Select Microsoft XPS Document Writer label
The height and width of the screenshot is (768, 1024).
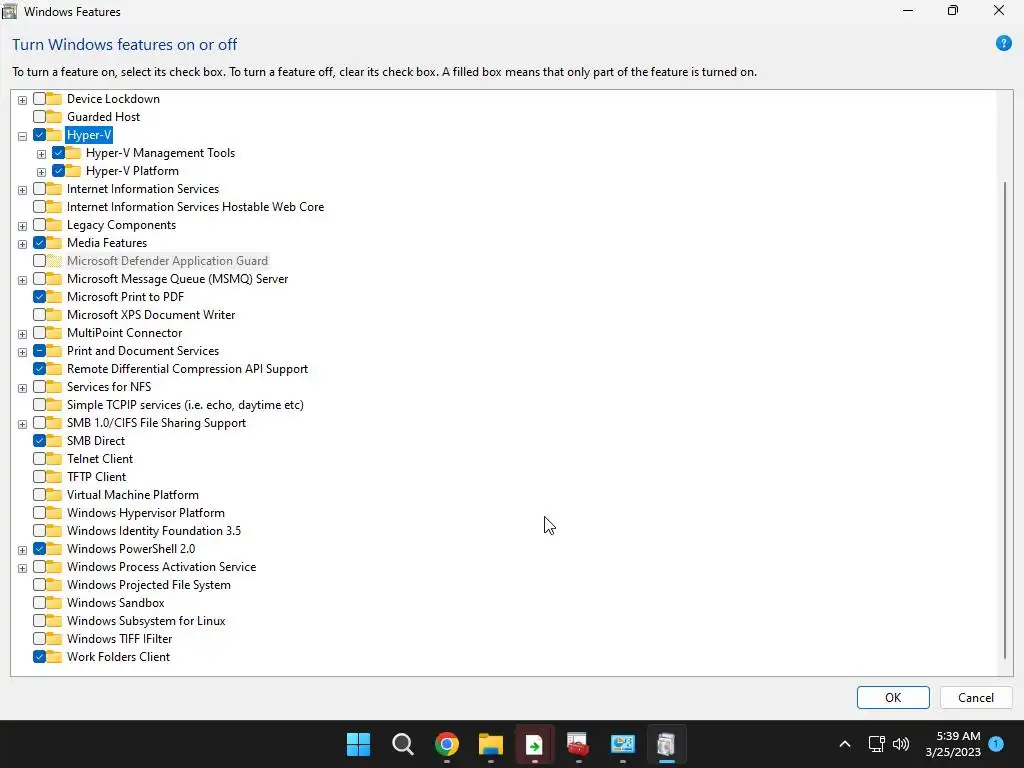coord(151,315)
